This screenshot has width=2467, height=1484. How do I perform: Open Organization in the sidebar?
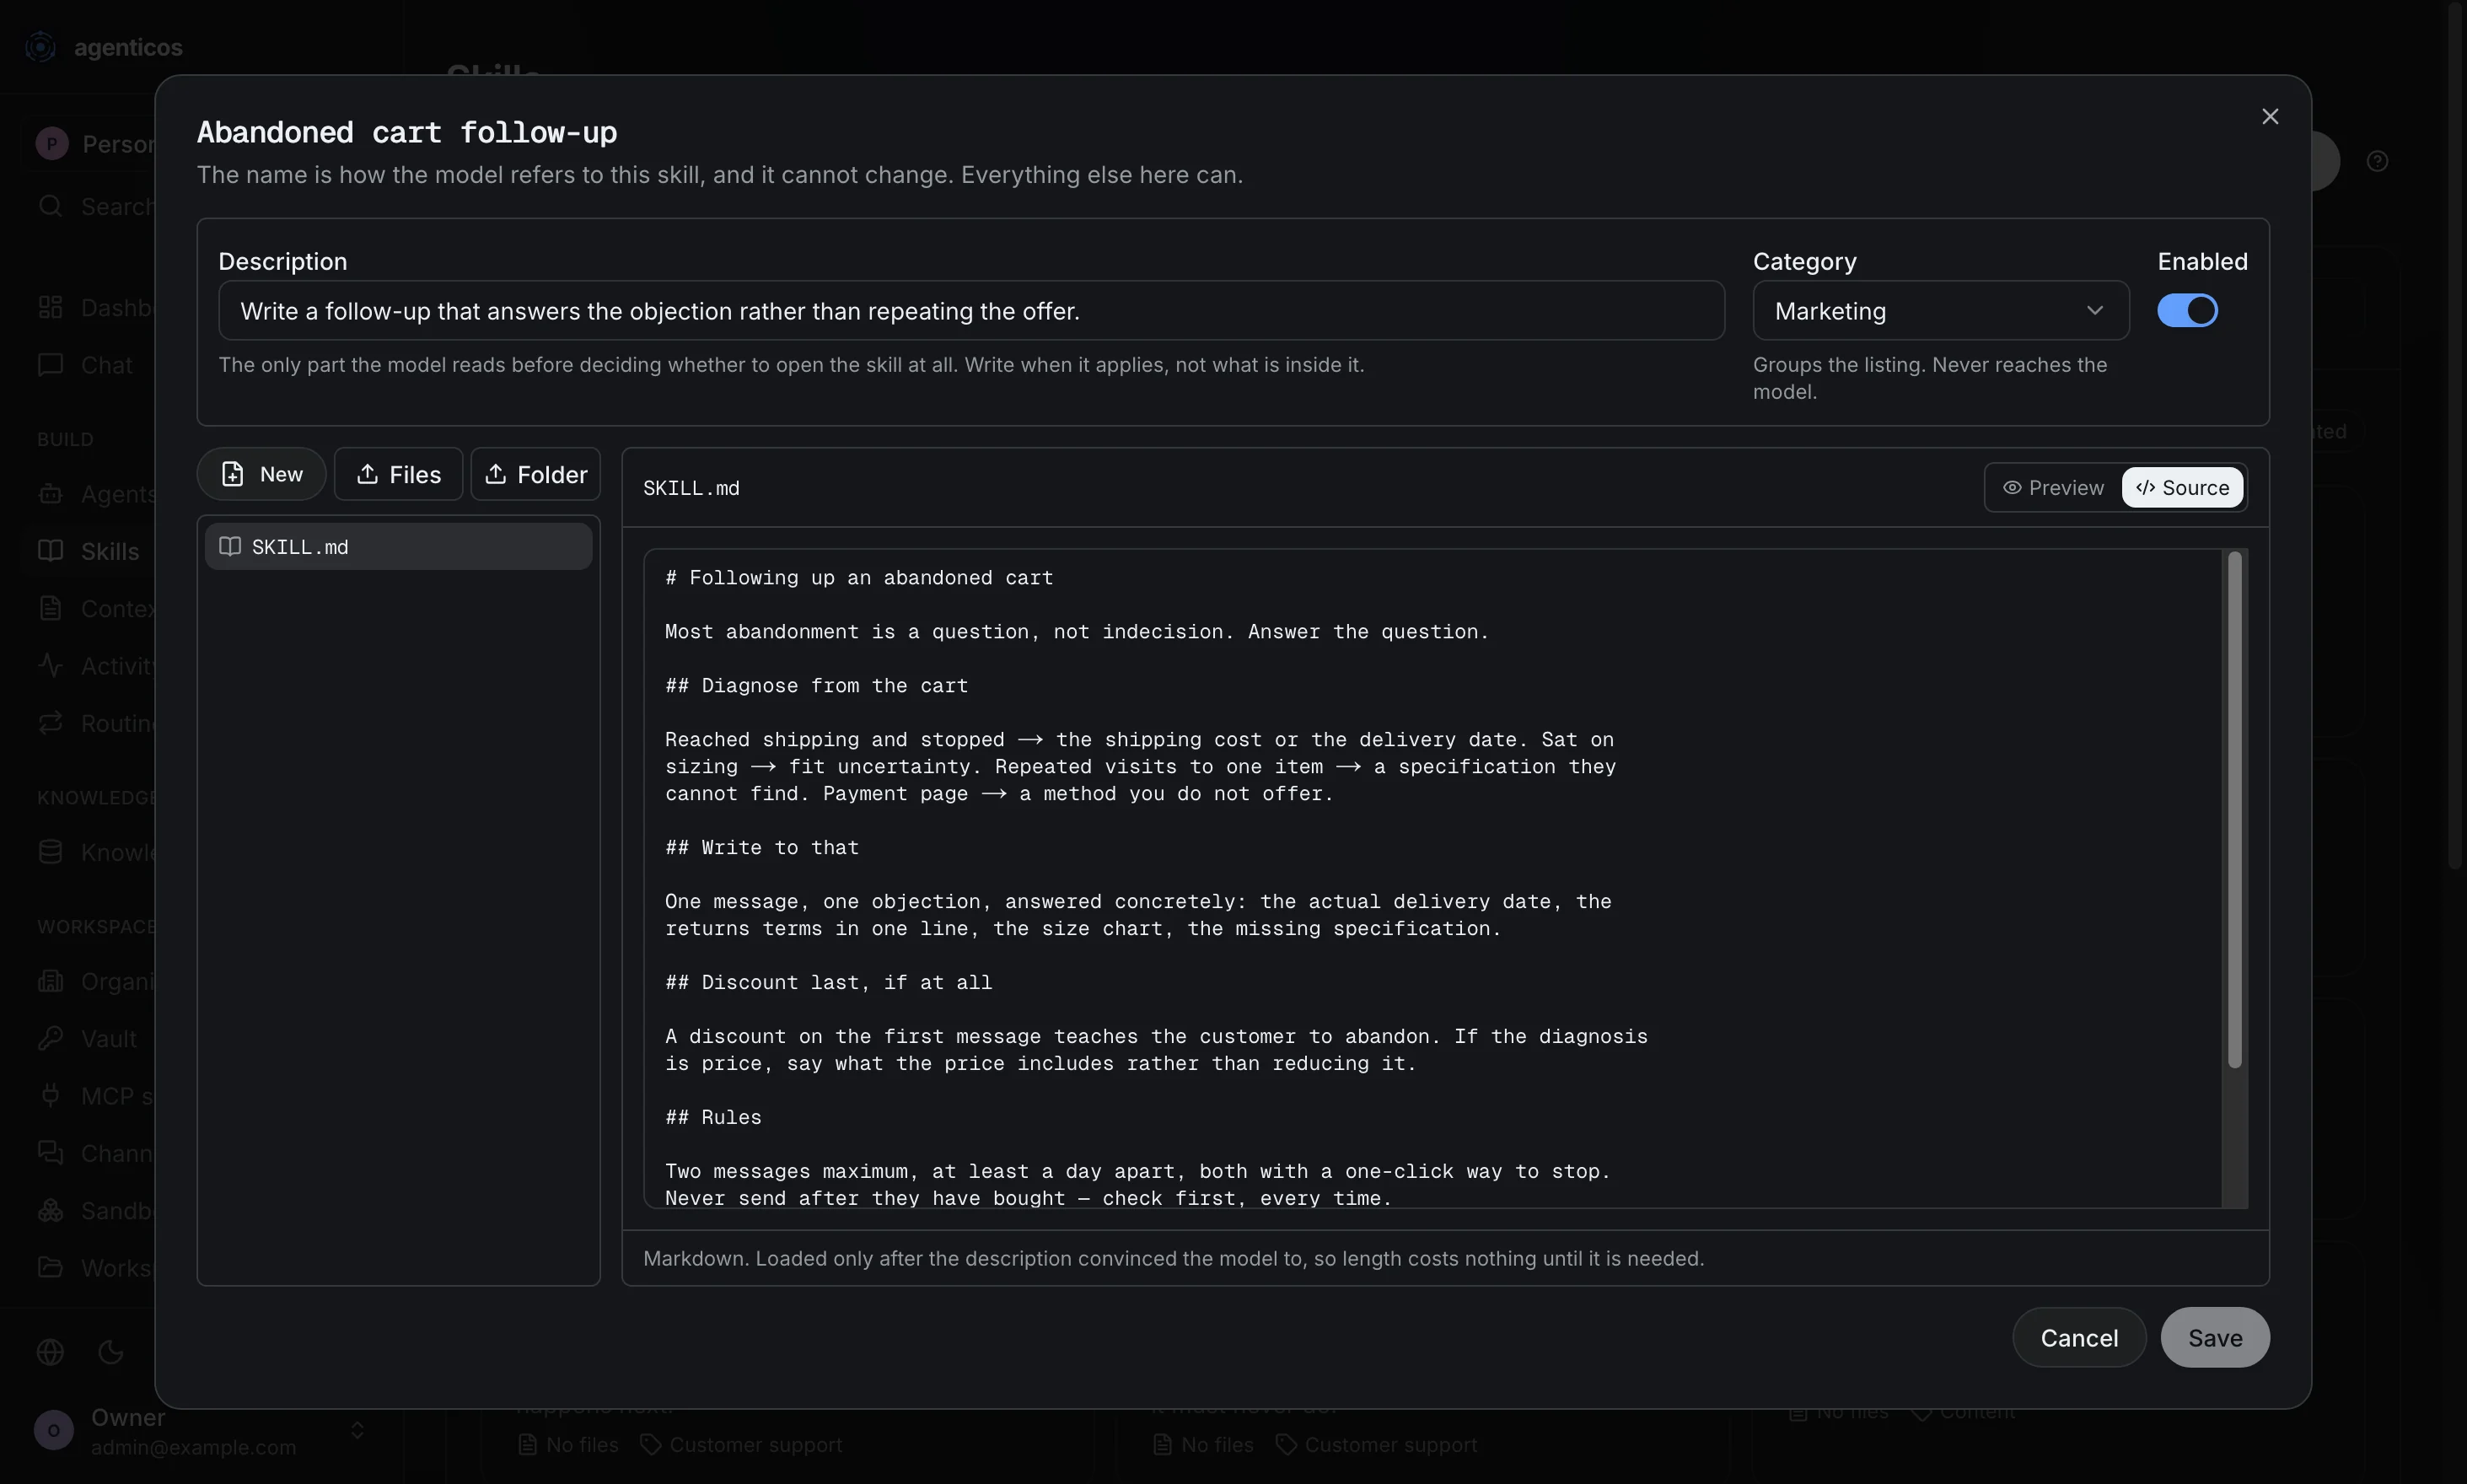(x=96, y=981)
